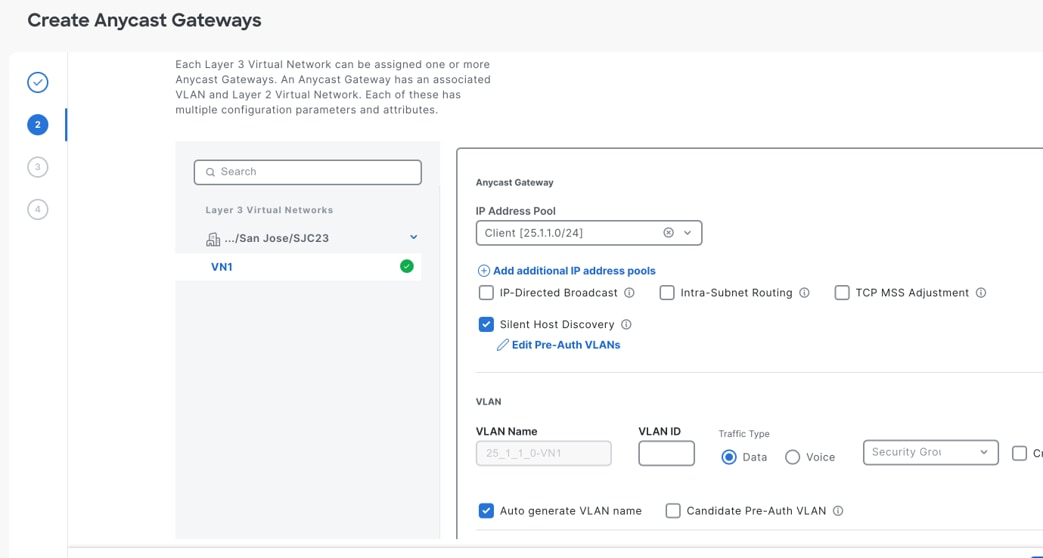Screen dimensions: 1043x558
Task: Check Candidate Pre-Auth VLAN
Action: click(673, 511)
